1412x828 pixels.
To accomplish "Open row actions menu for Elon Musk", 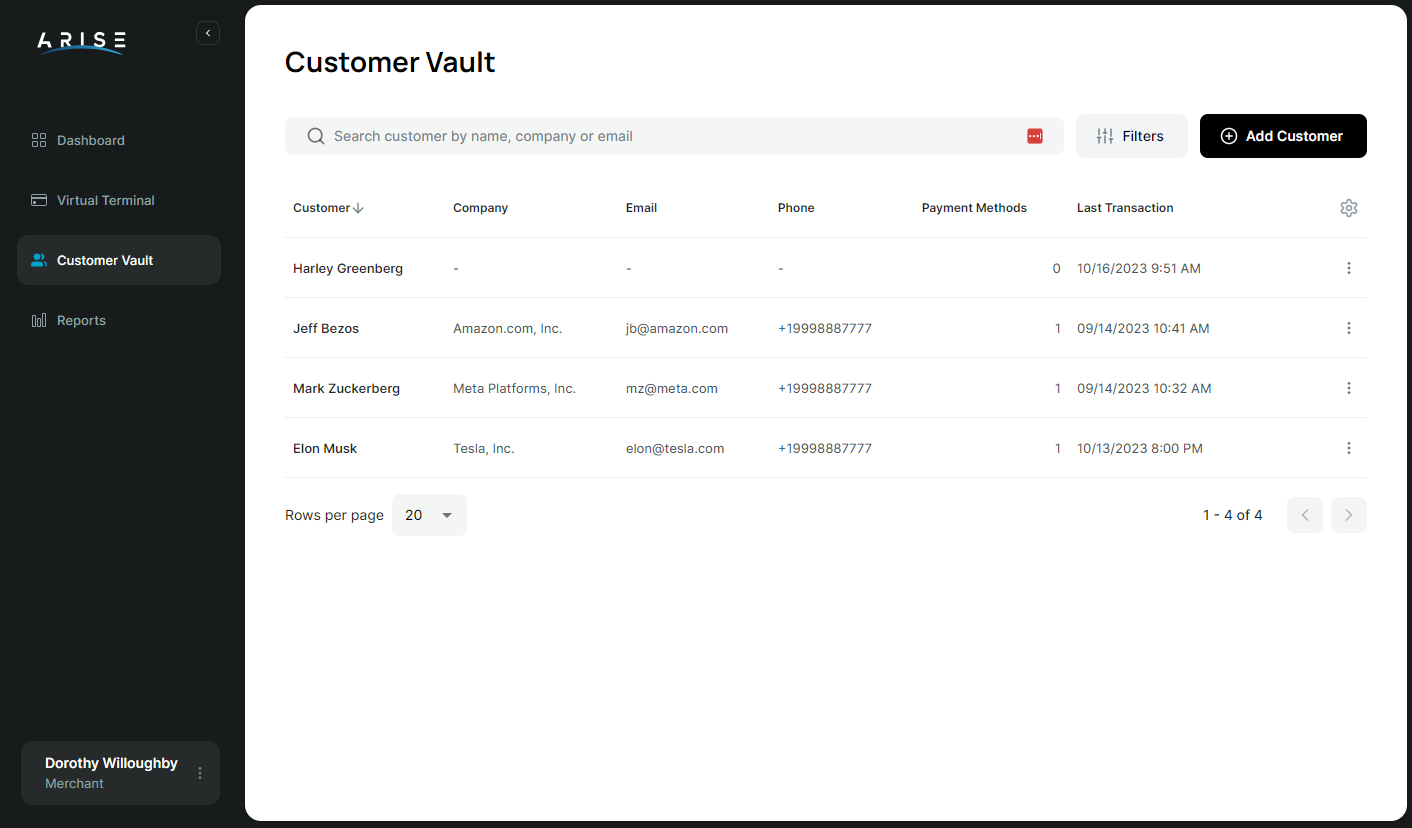I will (x=1349, y=448).
